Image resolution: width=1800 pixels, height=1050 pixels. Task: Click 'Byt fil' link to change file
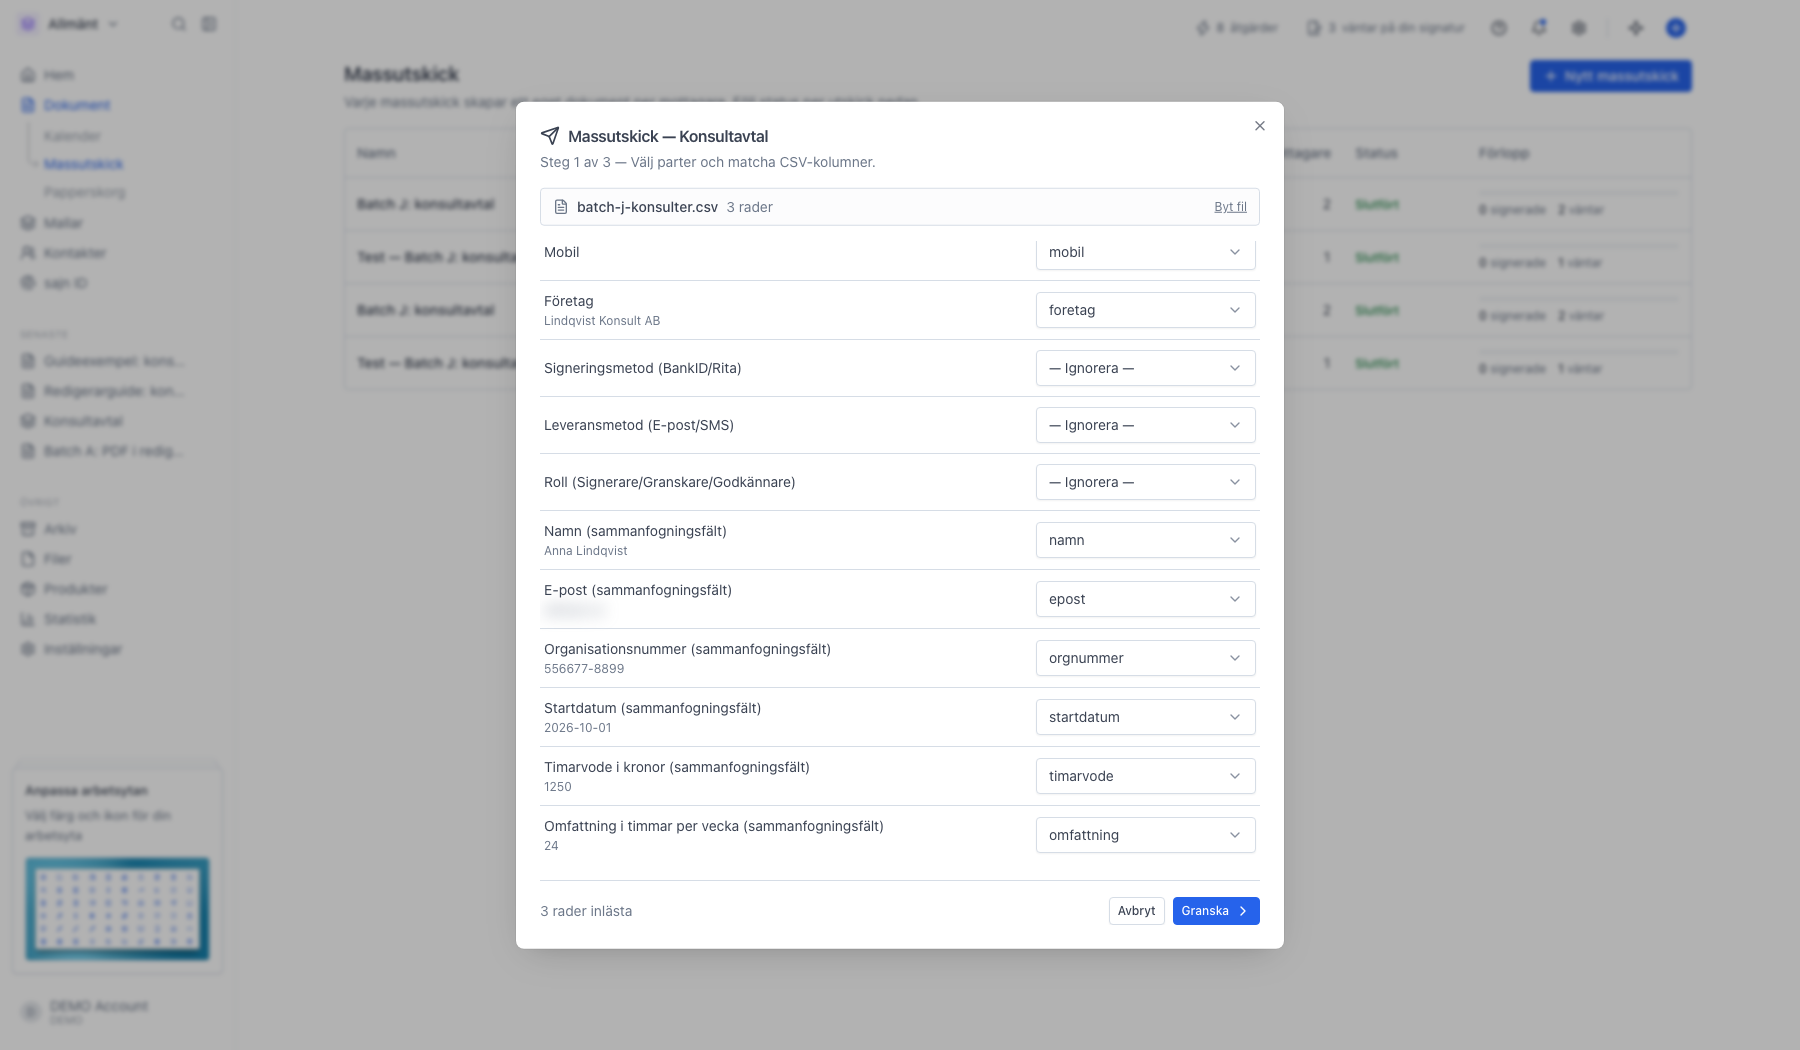(x=1230, y=207)
